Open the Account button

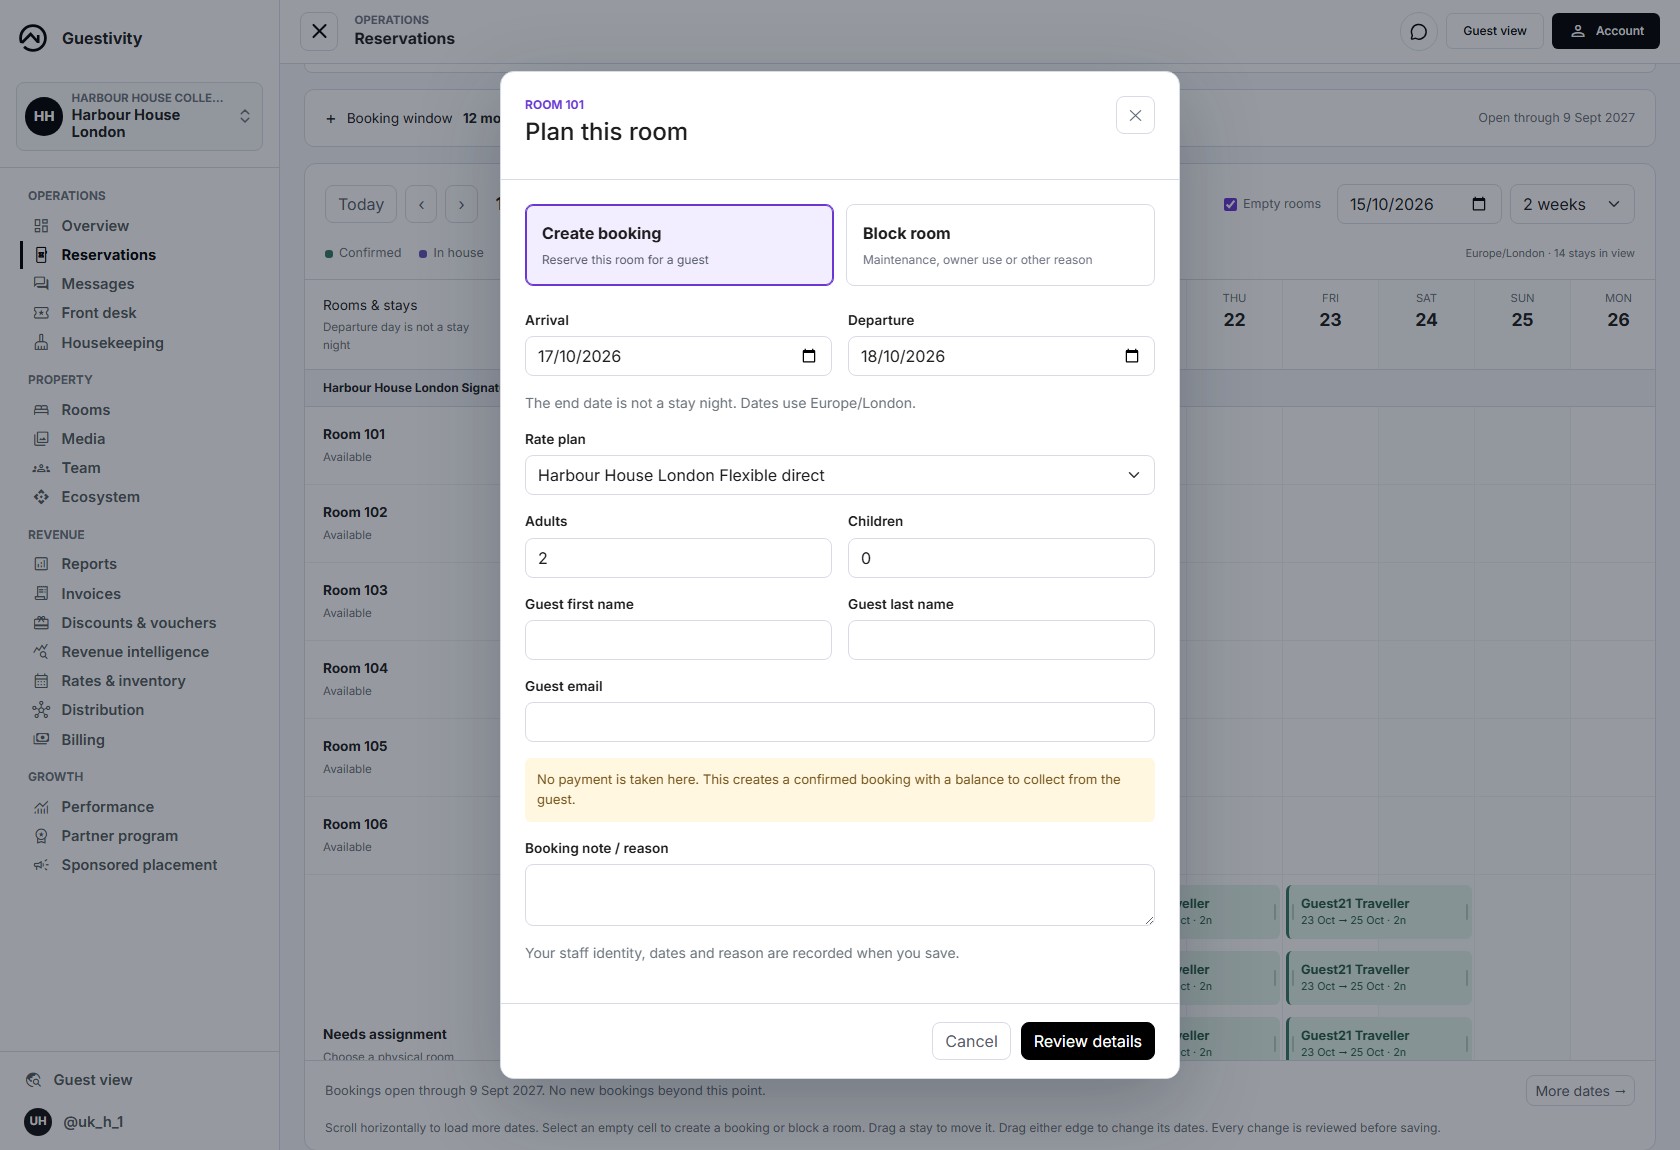coord(1605,31)
